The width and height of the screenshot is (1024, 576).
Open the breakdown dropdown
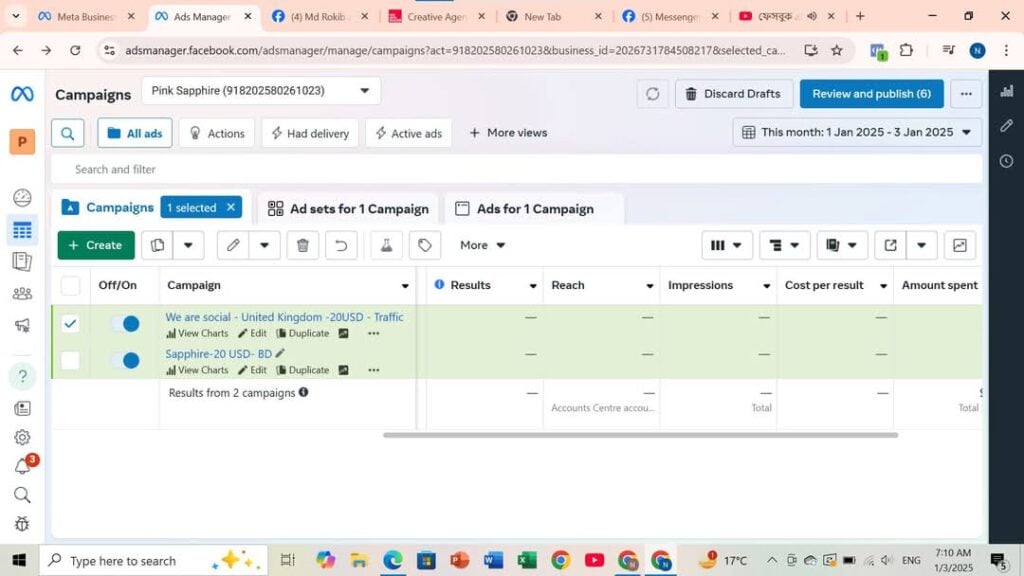click(x=784, y=245)
